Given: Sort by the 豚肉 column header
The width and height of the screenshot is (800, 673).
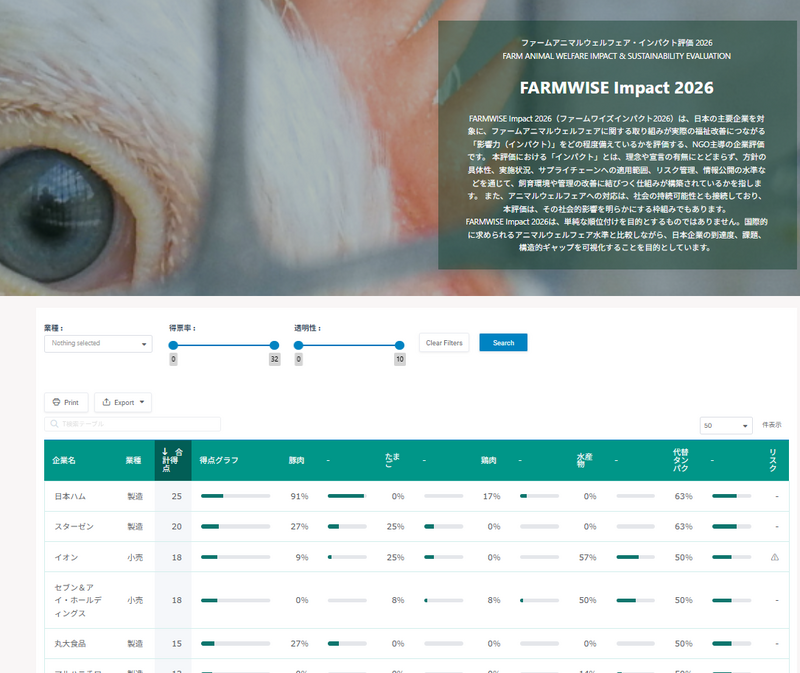Looking at the screenshot, I should (296, 461).
